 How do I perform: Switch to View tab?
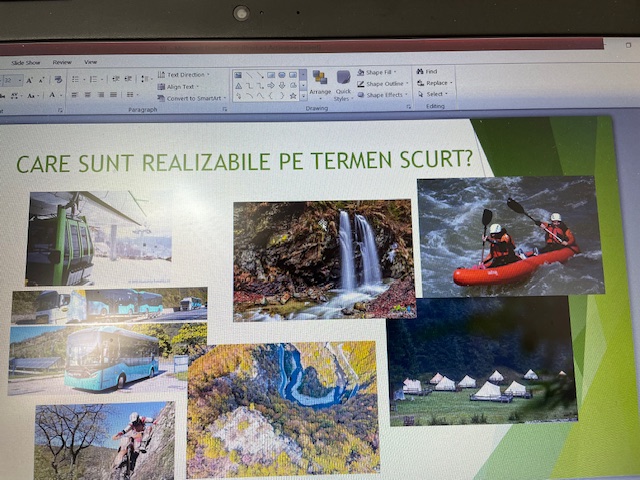90,62
